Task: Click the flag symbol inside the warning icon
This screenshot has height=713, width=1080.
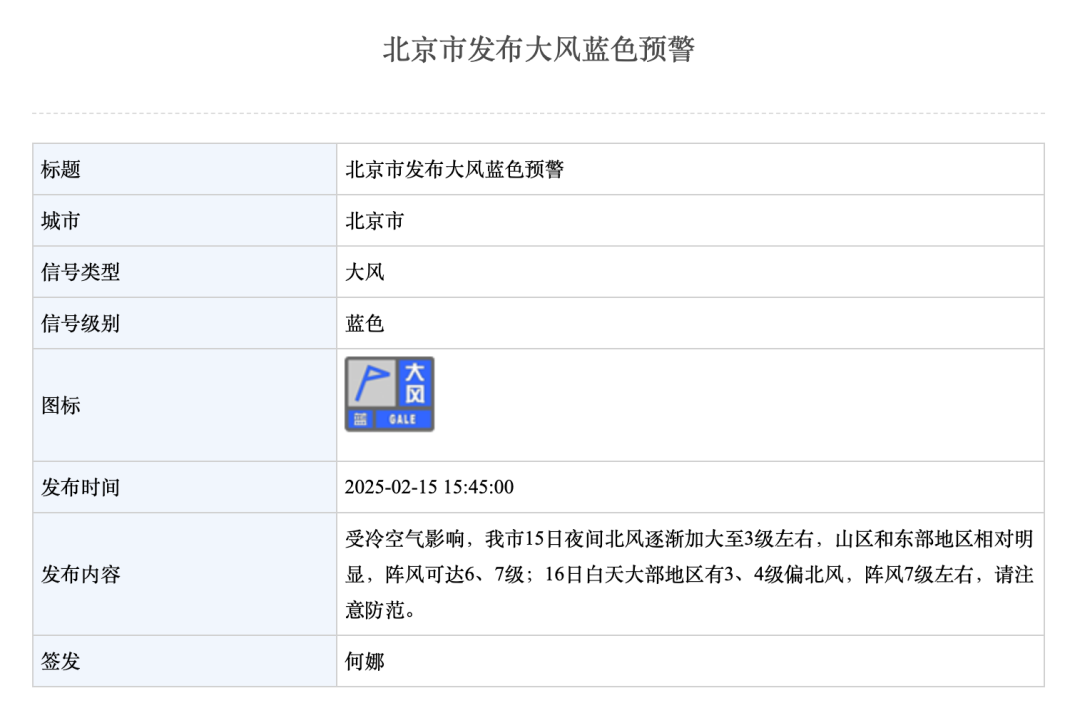Action: (x=372, y=382)
